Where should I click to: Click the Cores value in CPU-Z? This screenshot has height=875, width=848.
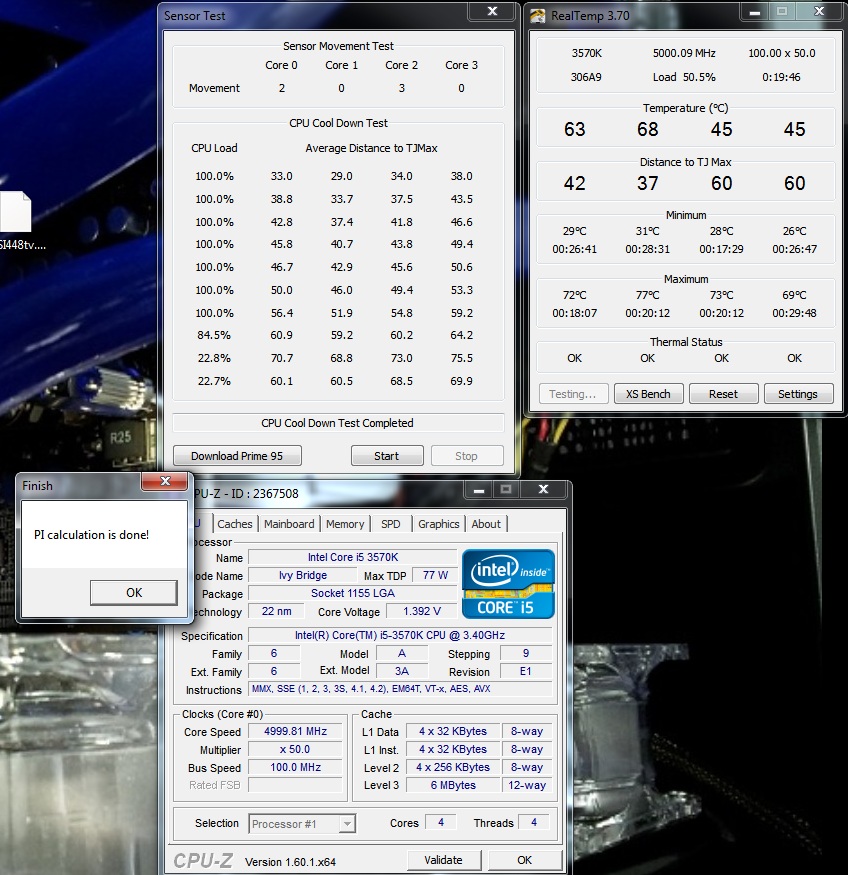(x=441, y=823)
